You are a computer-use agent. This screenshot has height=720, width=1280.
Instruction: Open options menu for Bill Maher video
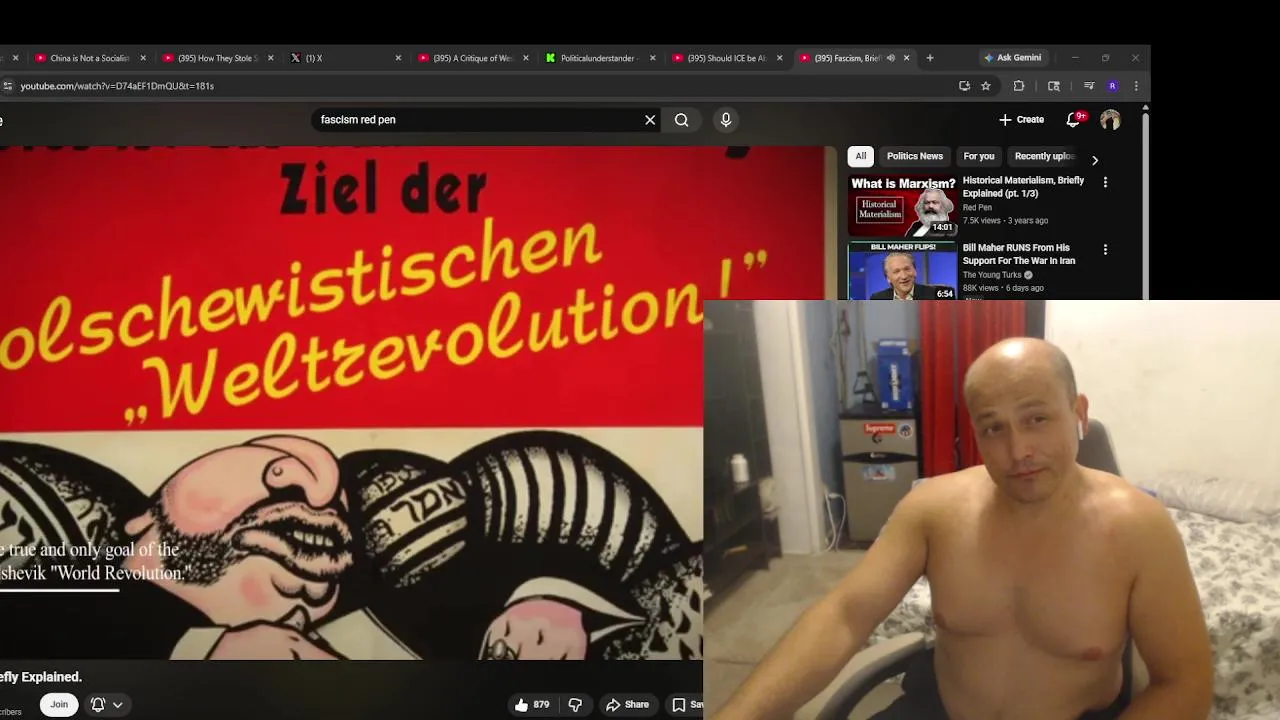click(1105, 250)
